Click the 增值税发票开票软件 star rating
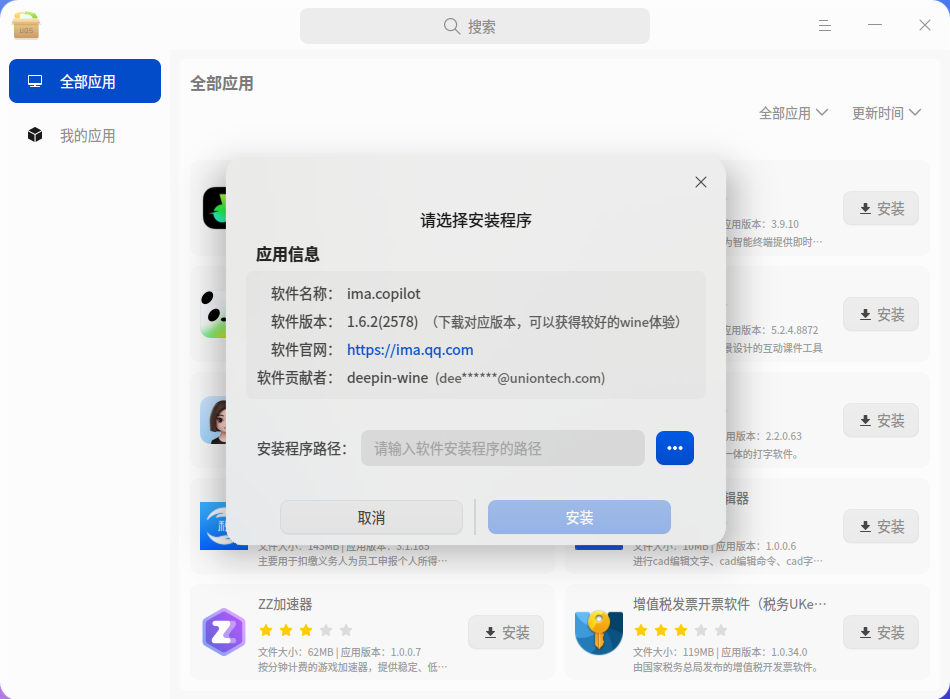 click(x=680, y=630)
